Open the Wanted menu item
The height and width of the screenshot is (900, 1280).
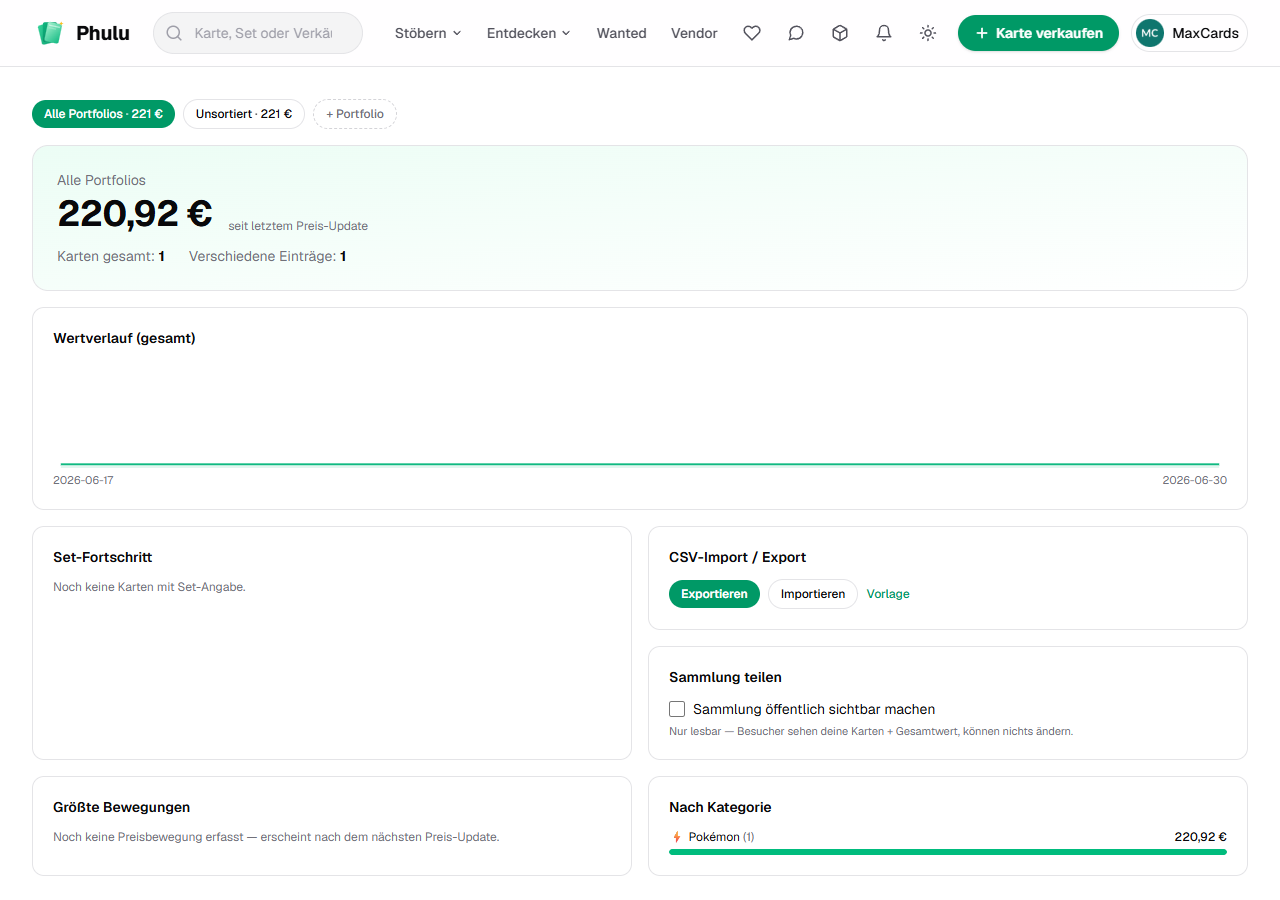click(x=621, y=33)
